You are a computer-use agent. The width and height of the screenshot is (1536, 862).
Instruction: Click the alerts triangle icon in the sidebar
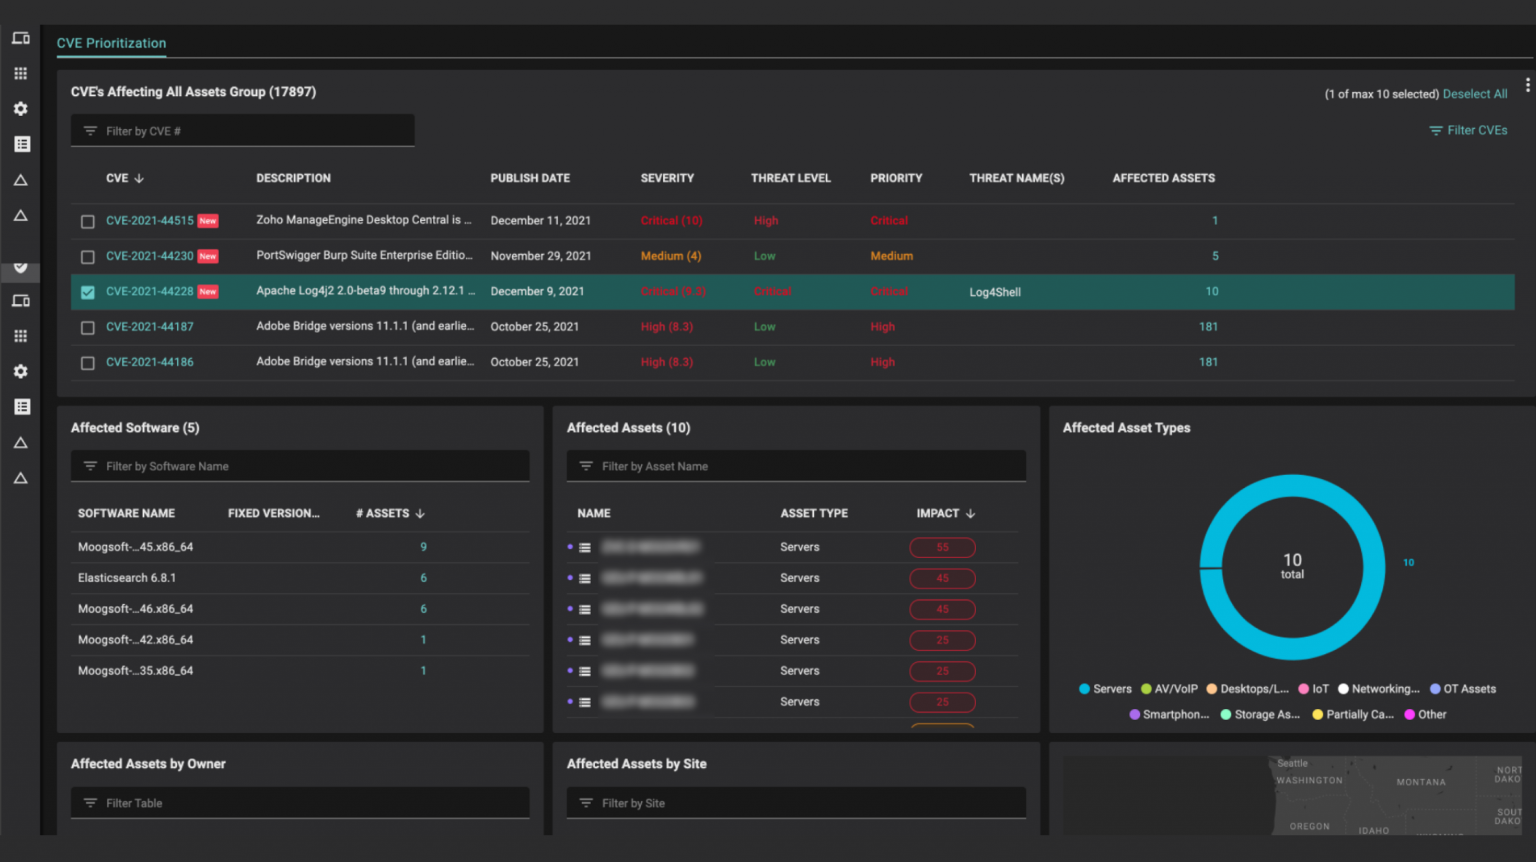point(20,179)
